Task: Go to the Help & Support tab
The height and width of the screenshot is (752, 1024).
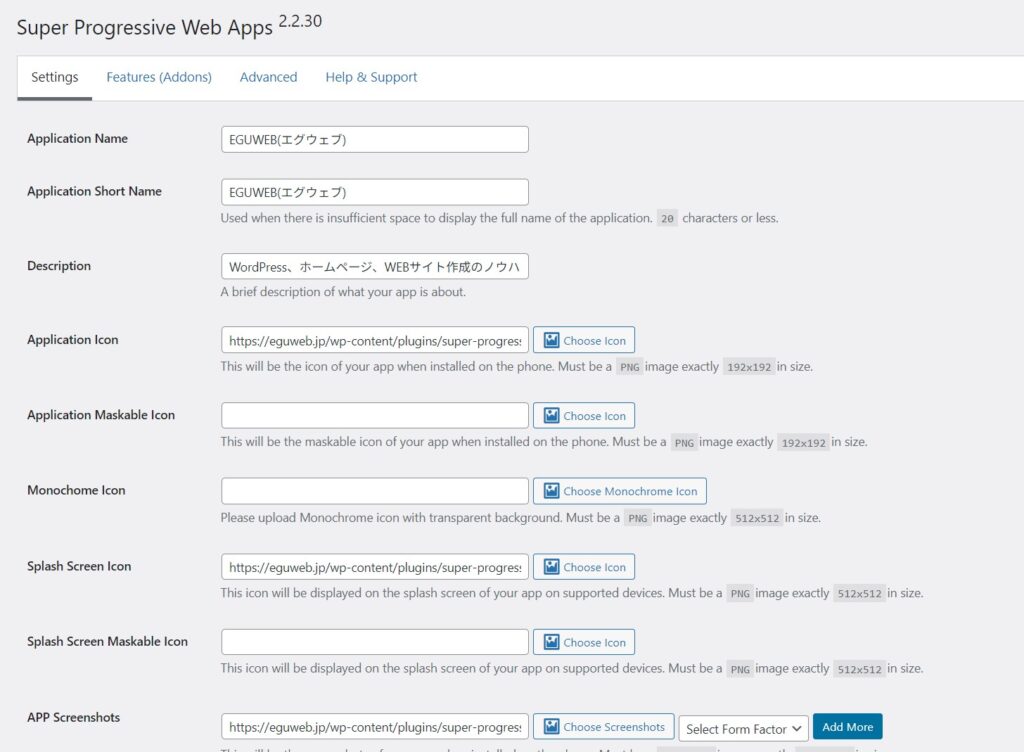Action: point(371,77)
